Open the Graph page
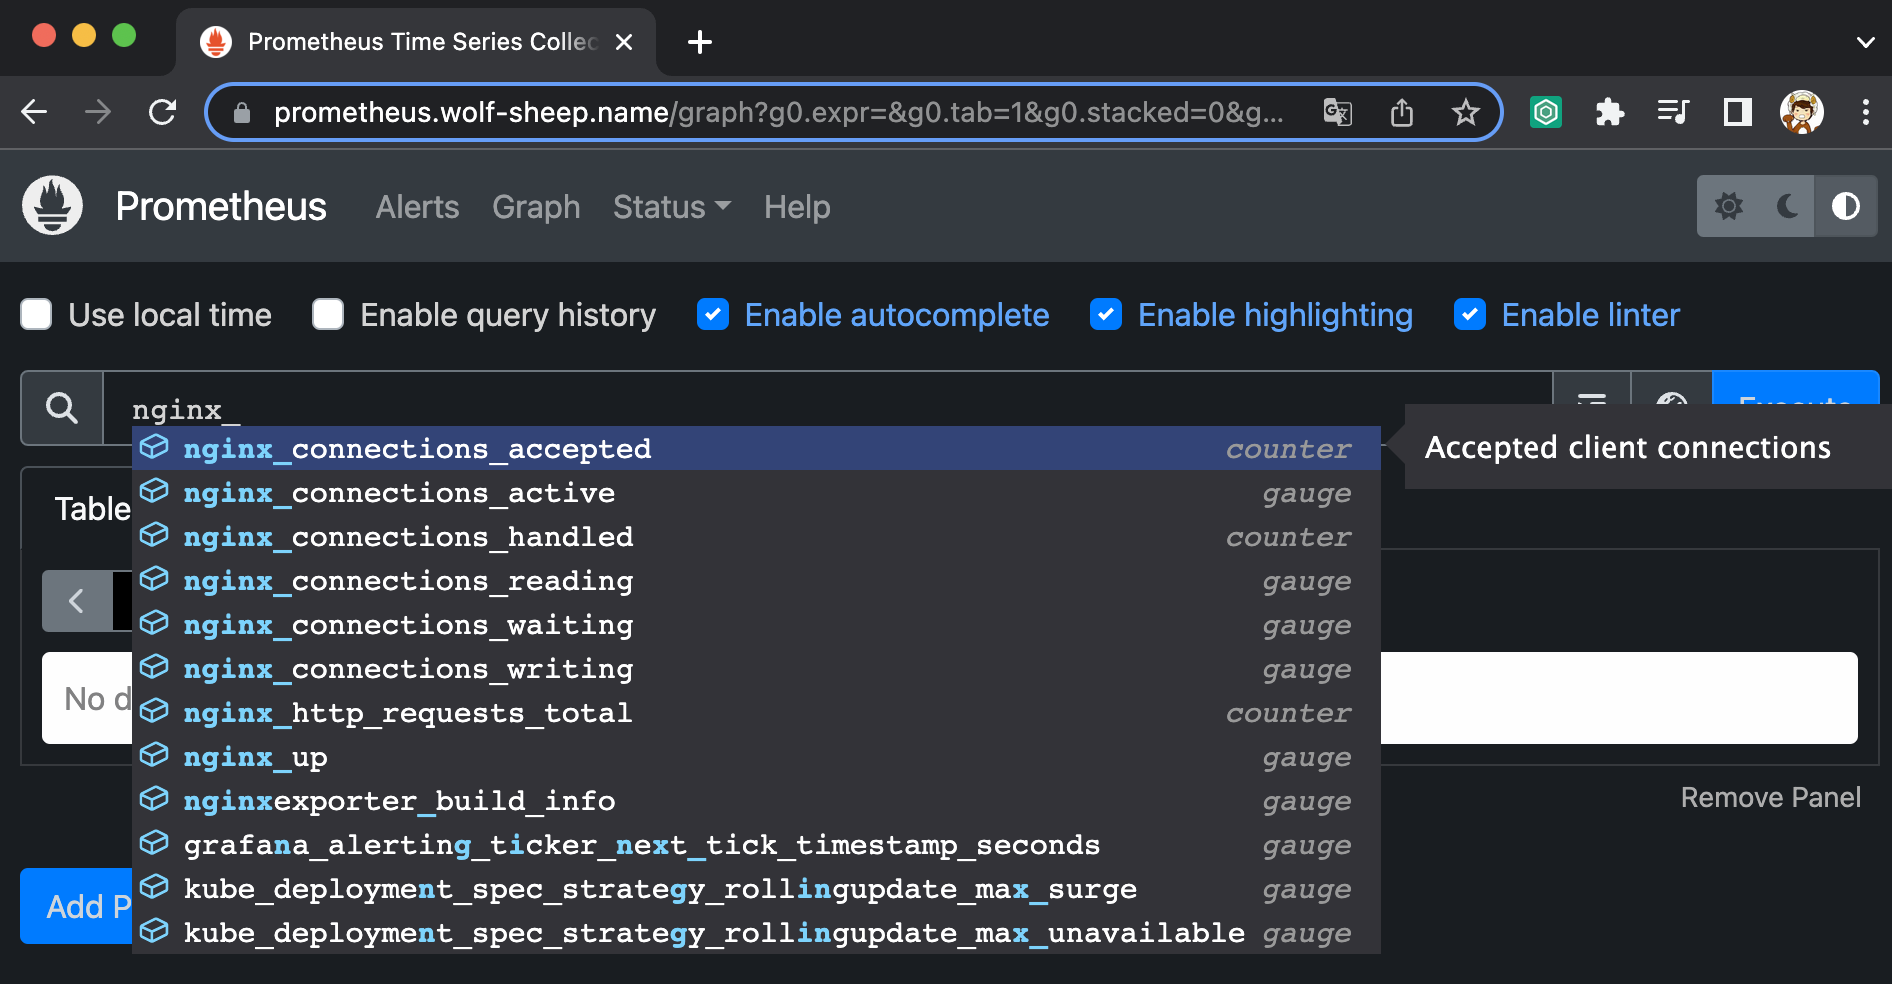Viewport: 1892px width, 984px height. tap(536, 207)
